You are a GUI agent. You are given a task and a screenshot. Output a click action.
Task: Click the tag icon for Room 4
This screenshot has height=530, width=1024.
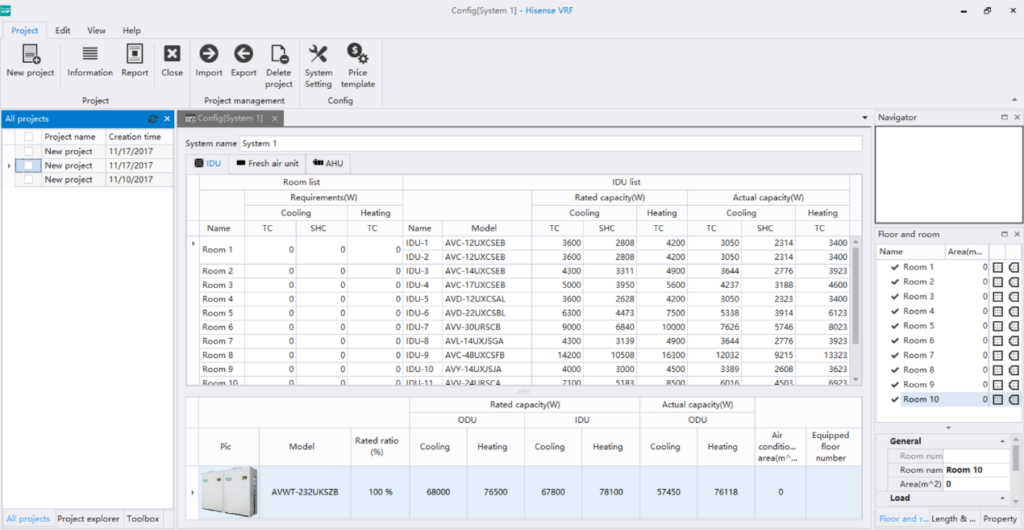pos(1014,311)
